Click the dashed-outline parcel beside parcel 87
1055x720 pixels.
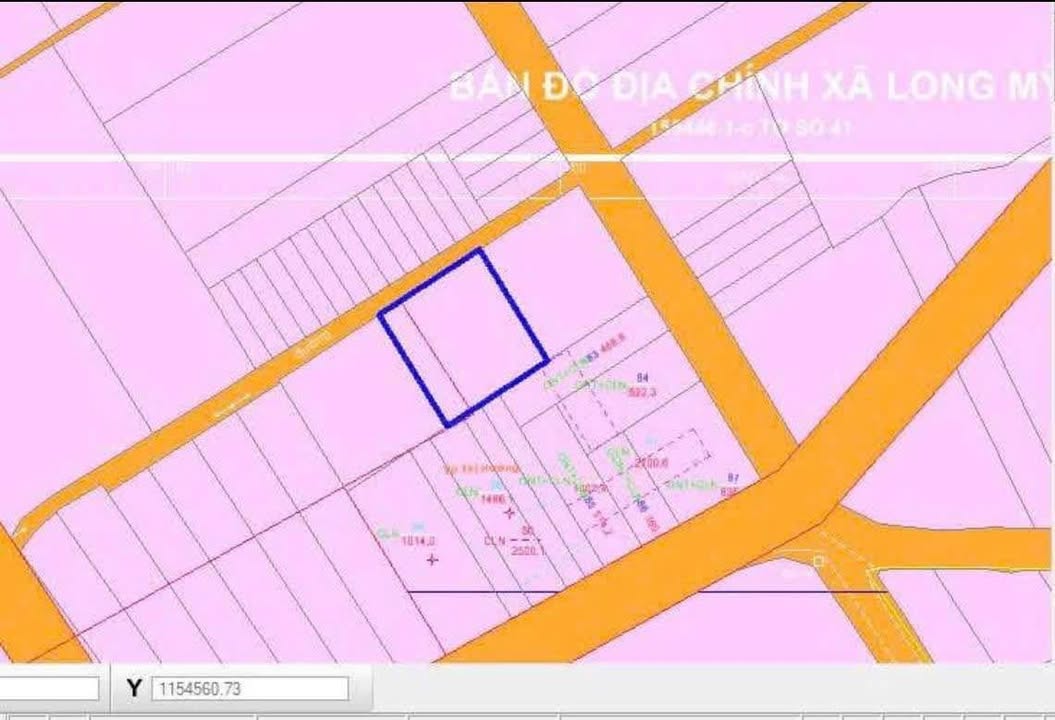click(685, 450)
